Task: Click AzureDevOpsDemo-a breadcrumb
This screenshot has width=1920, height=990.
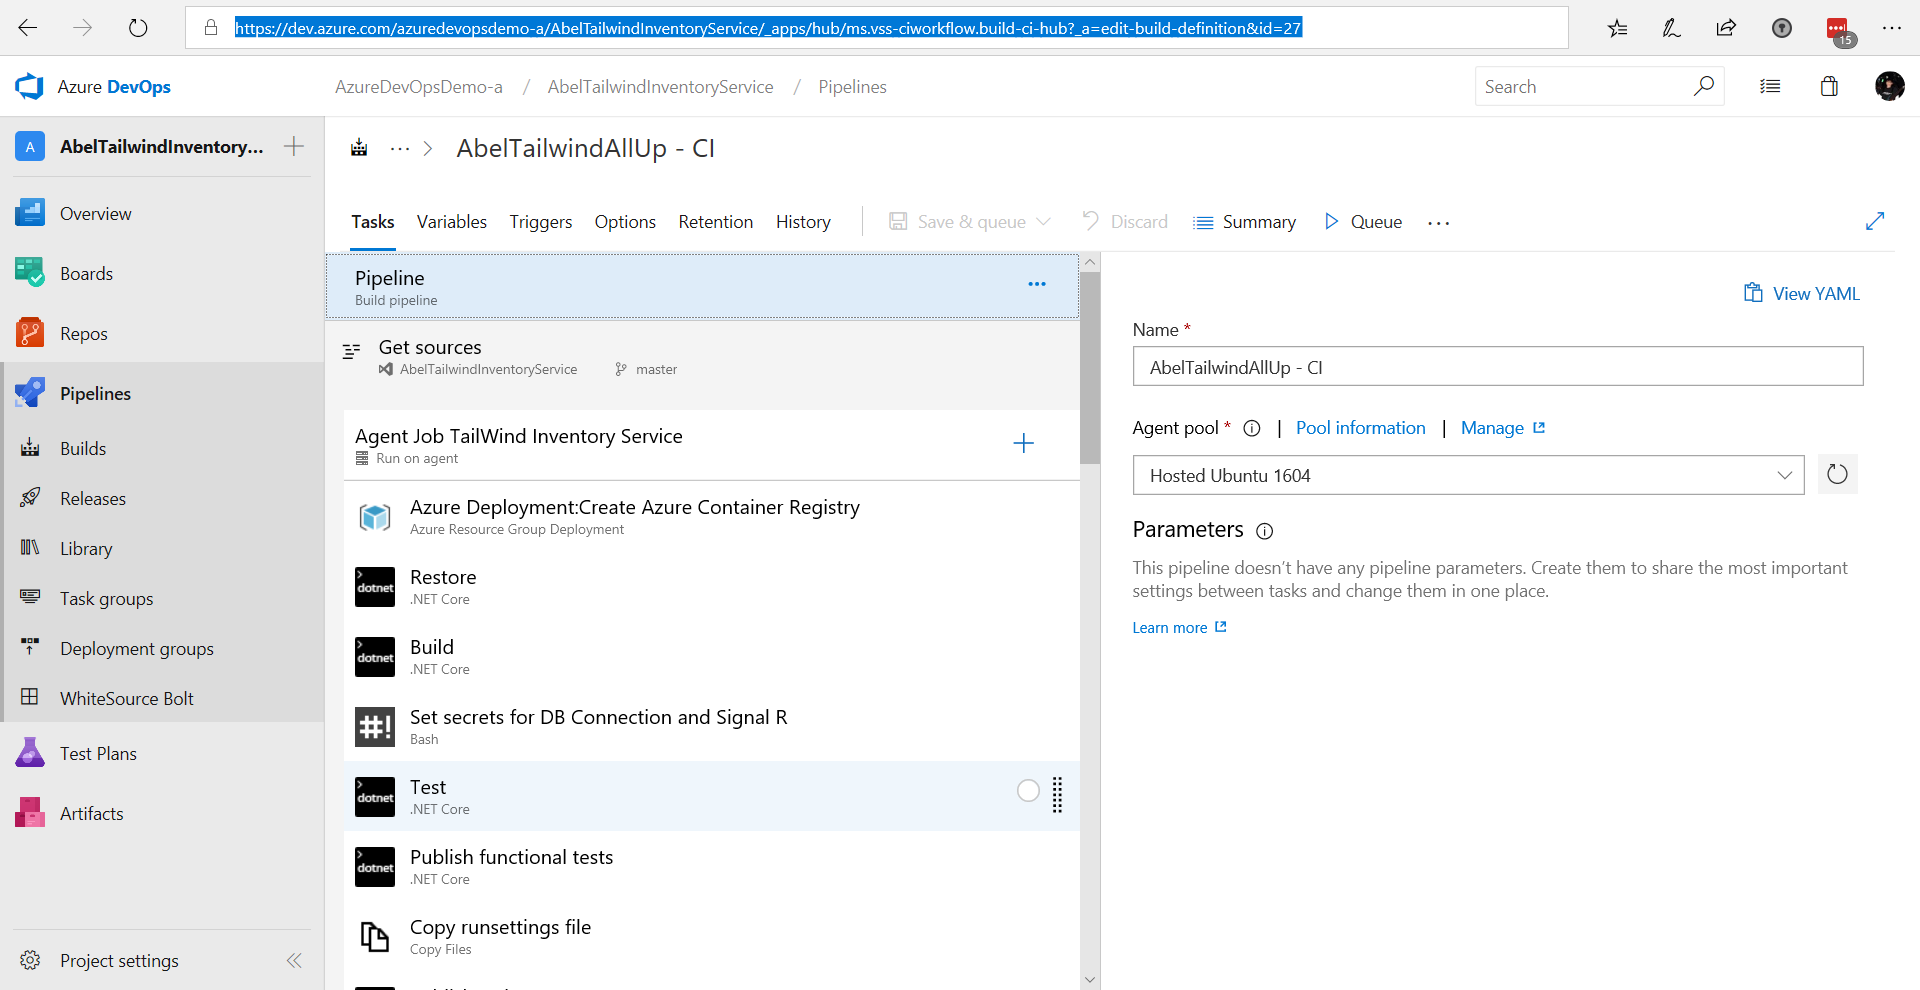Action: 418,87
